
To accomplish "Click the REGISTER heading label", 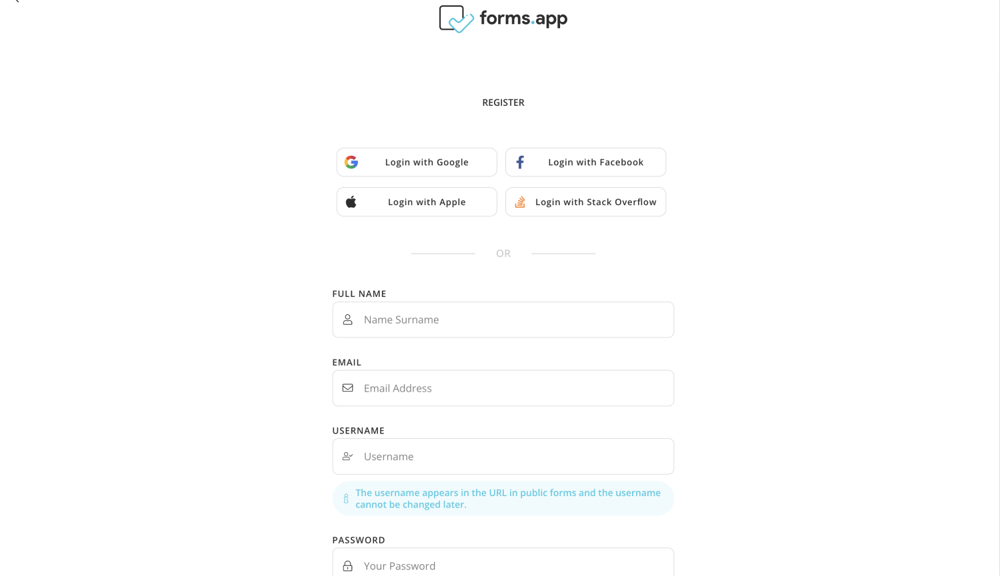I will [503, 102].
